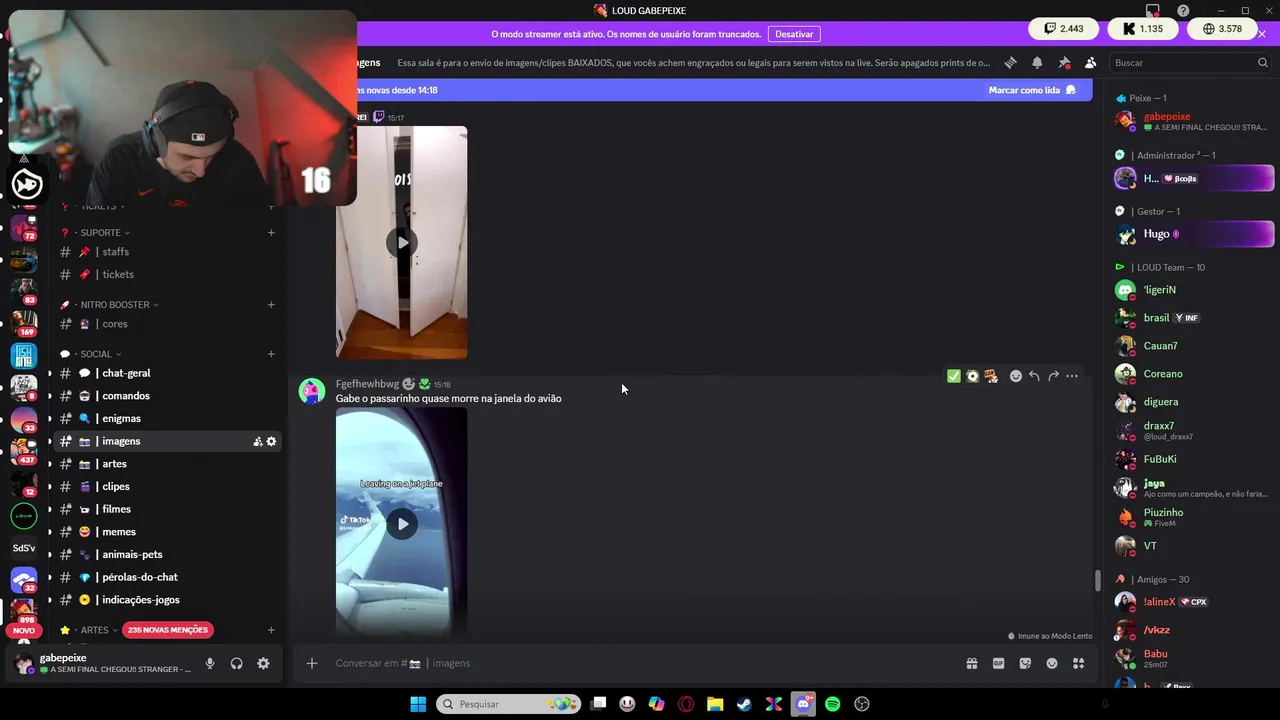
Task: Open gabepeixe member profile in list
Action: 1192,122
